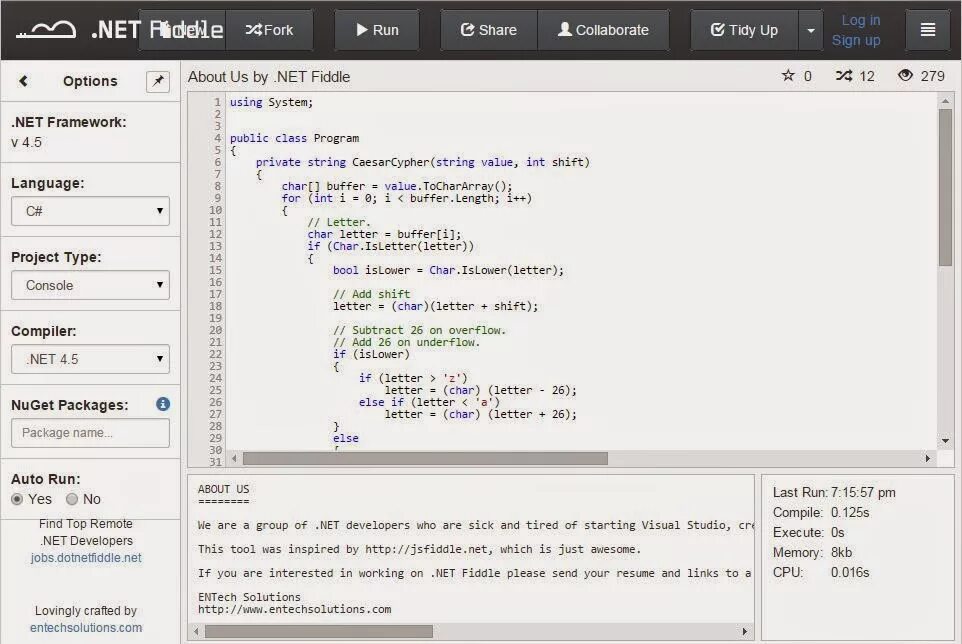Click the code editor vertical scrollbar thumb
This screenshot has height=644, width=962.
click(945, 188)
